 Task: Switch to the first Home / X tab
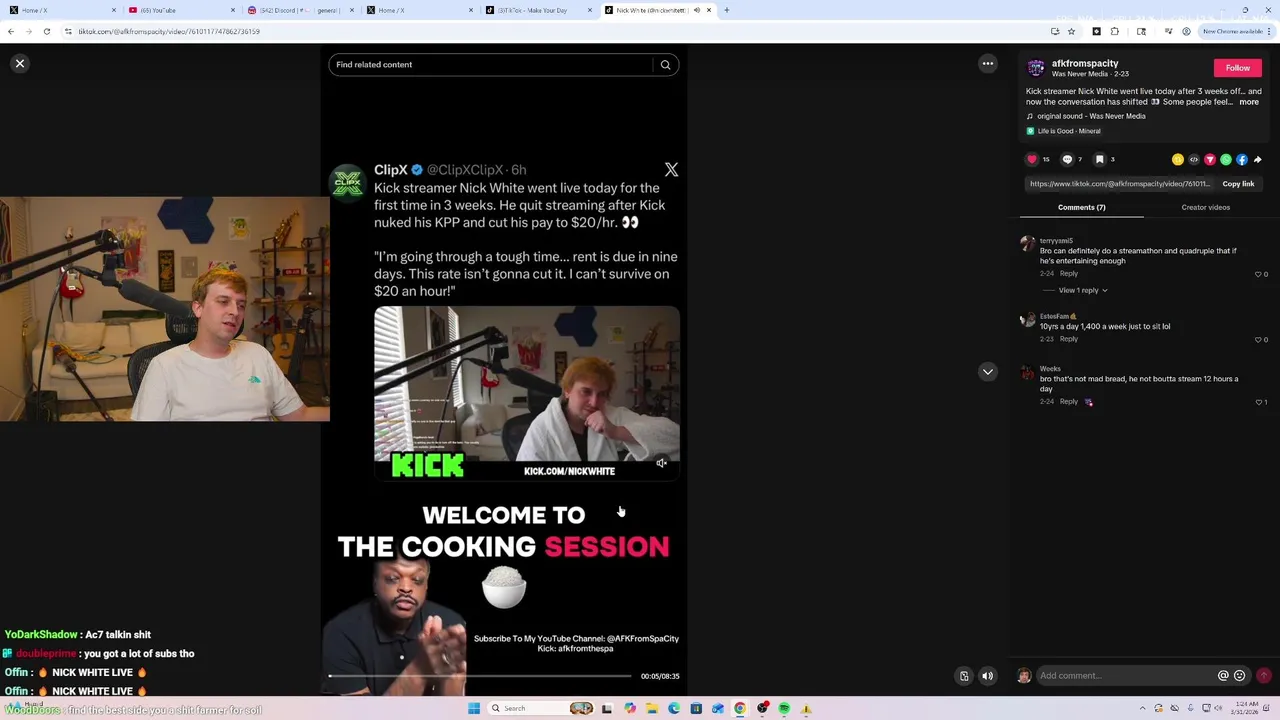point(62,10)
